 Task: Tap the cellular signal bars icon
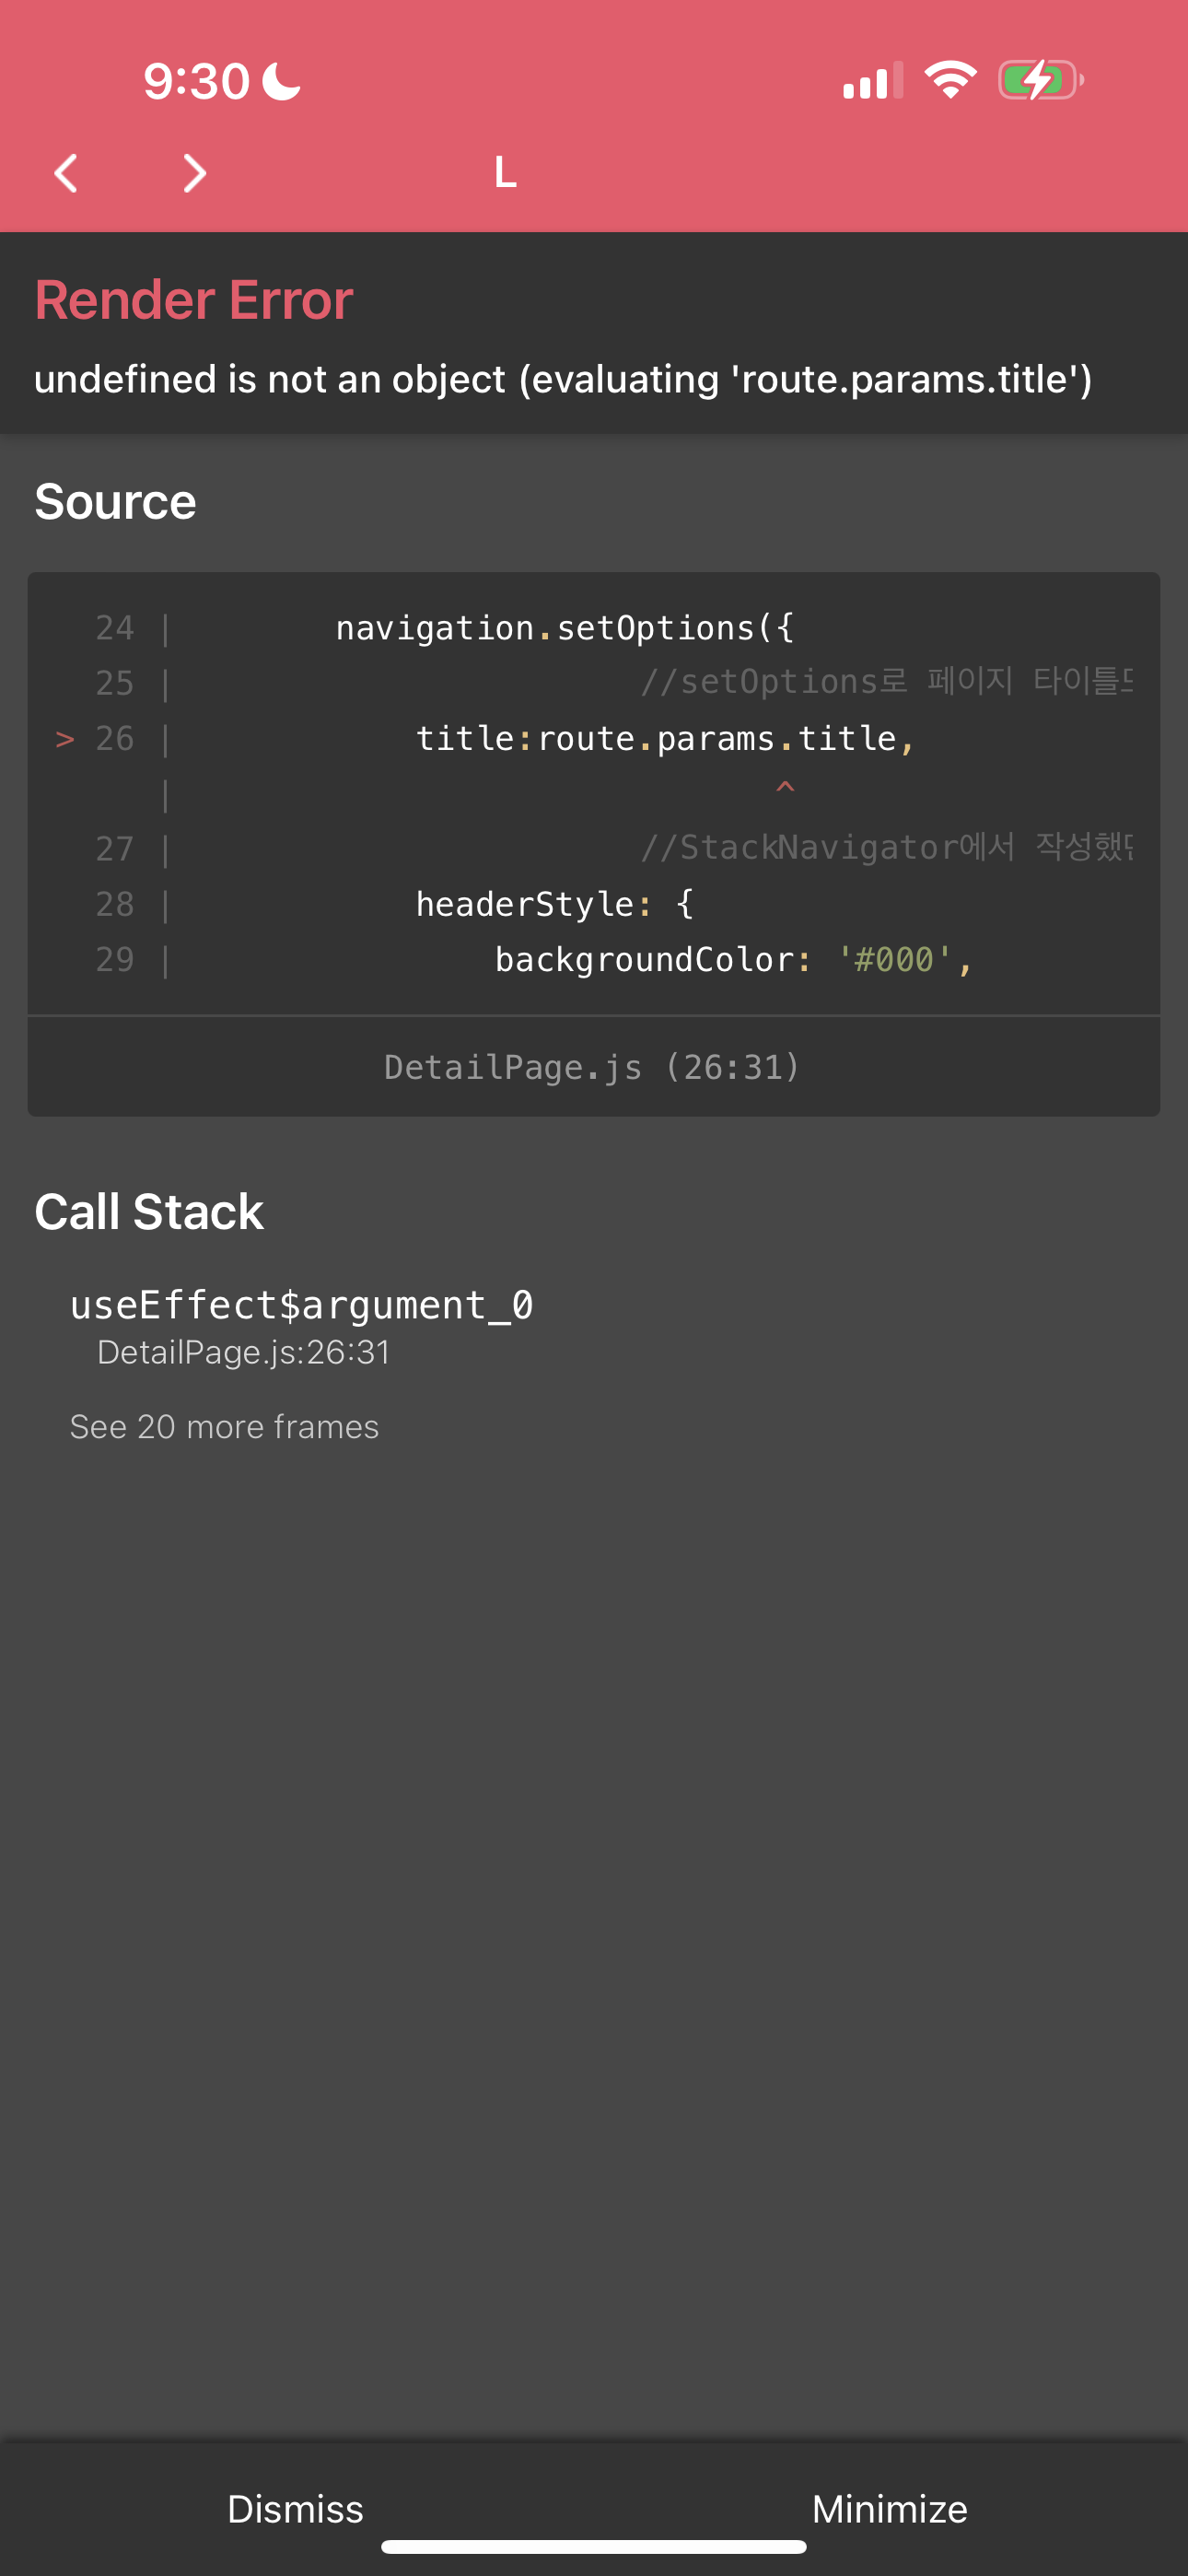pyautogui.click(x=873, y=80)
